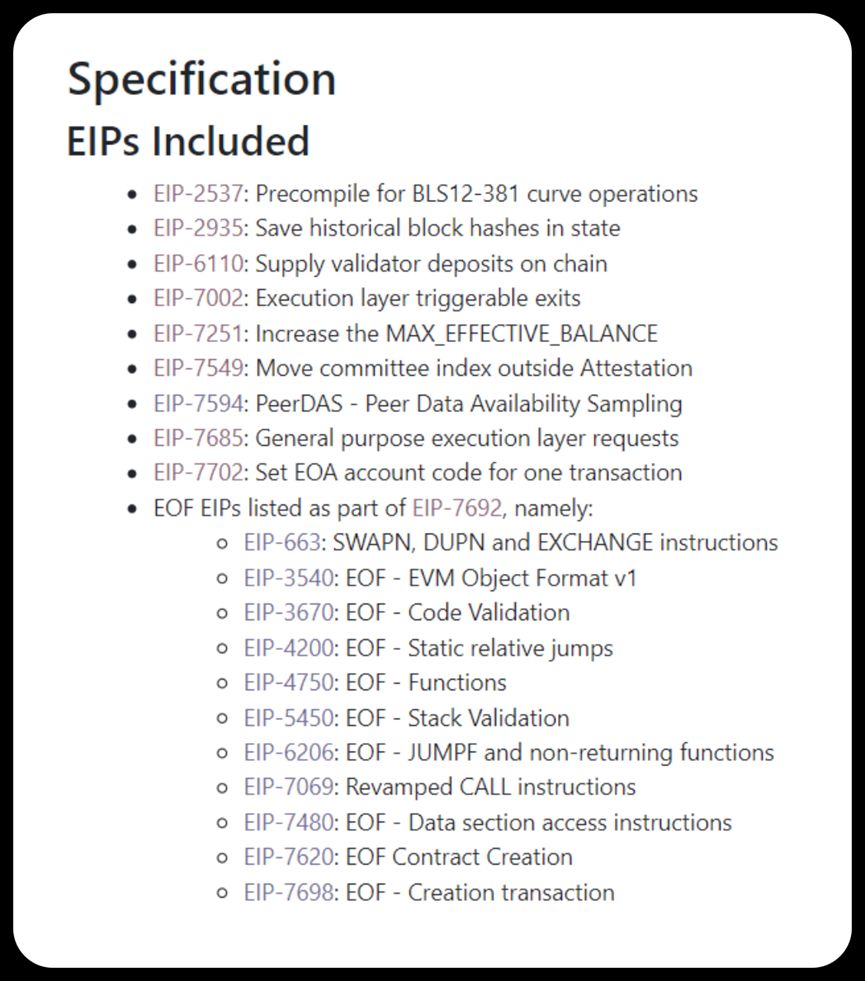The width and height of the screenshot is (865, 981).
Task: Click the EIP-4750 Functions link
Action: 288,682
